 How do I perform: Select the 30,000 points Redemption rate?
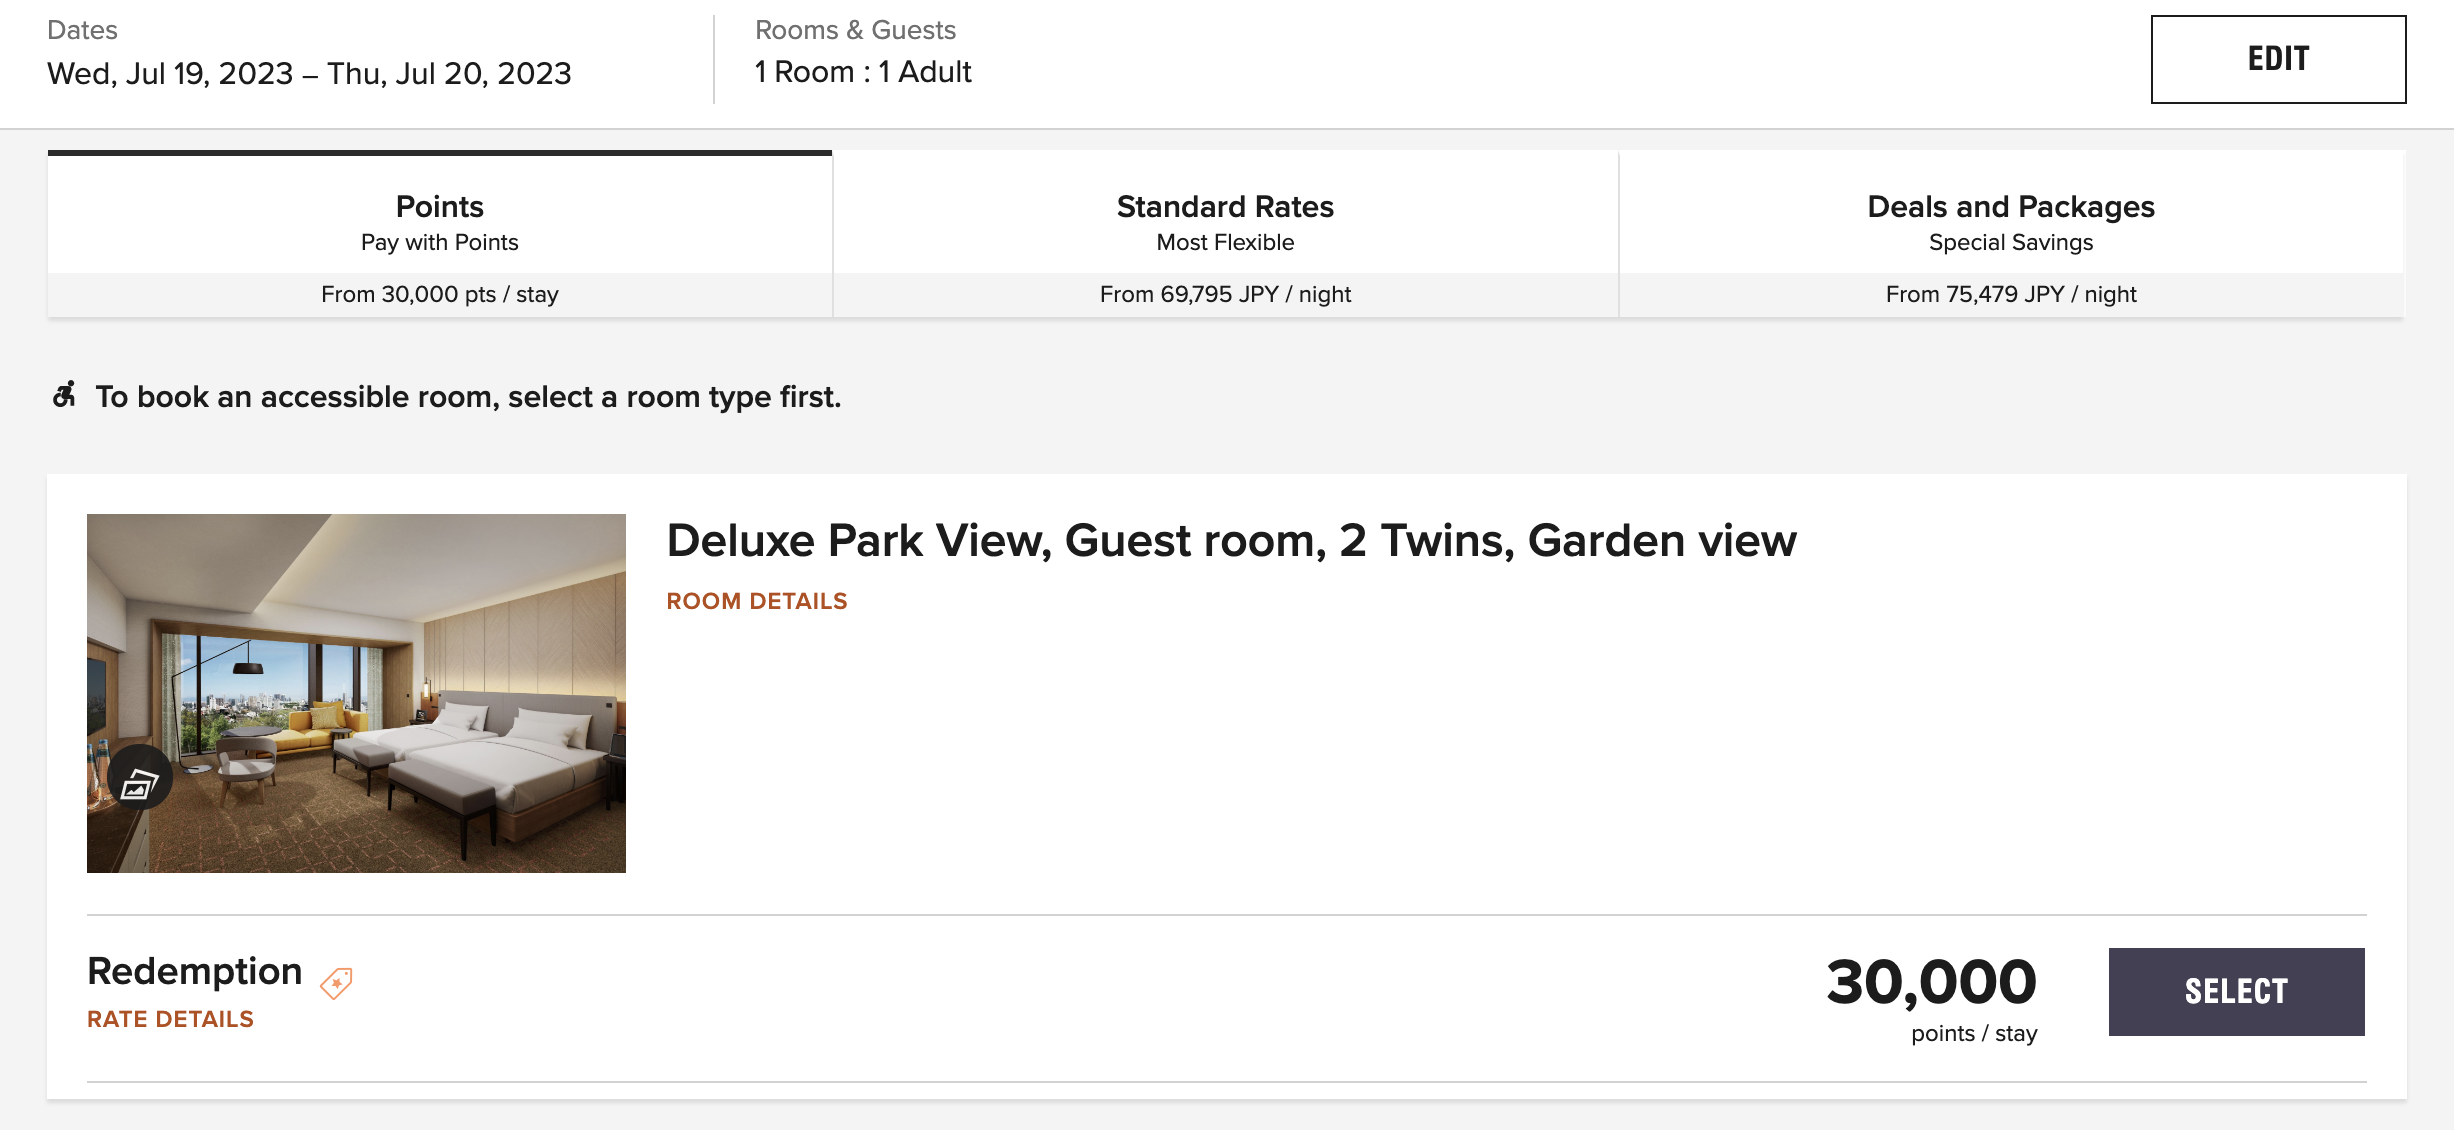click(2236, 991)
